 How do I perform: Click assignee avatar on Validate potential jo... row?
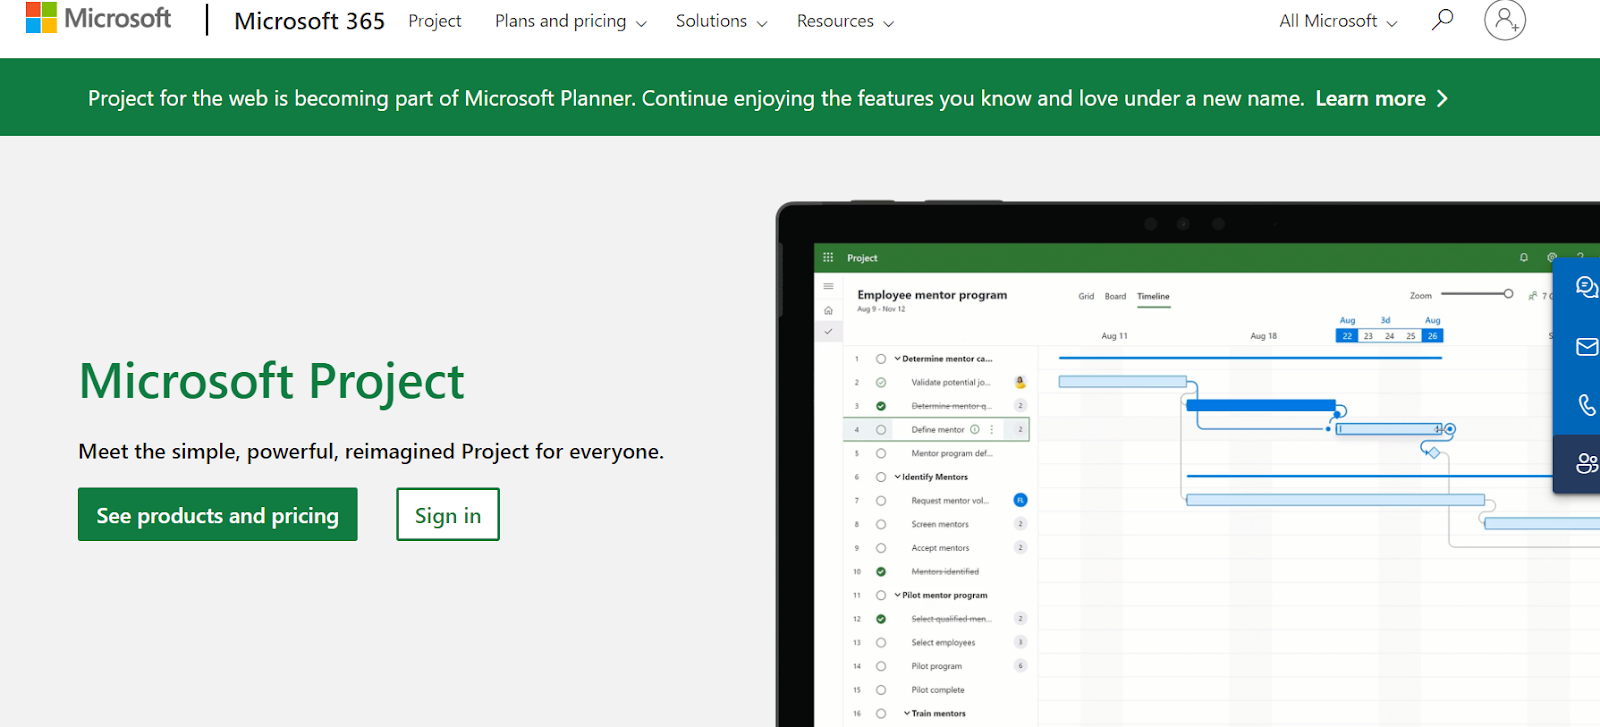[1020, 382]
